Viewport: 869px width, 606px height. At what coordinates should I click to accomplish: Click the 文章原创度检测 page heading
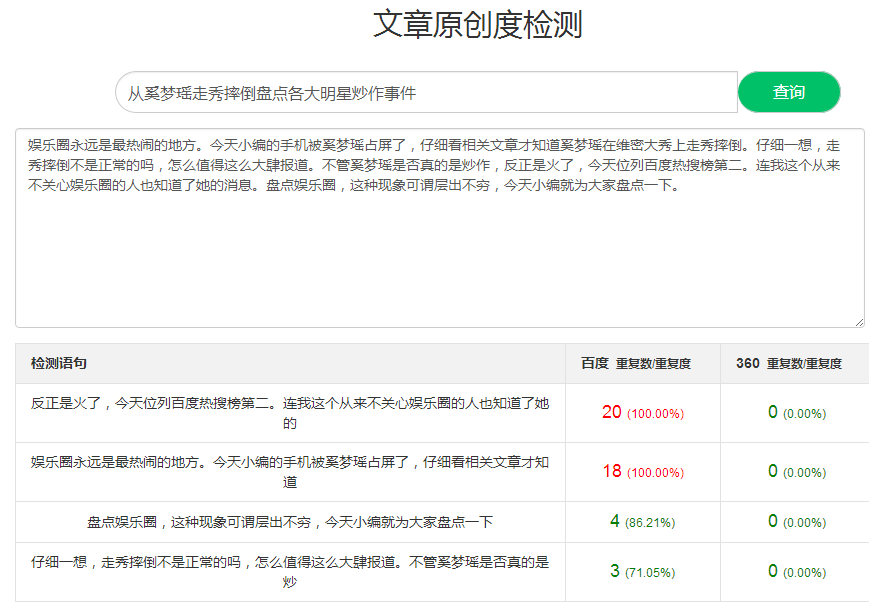(477, 24)
